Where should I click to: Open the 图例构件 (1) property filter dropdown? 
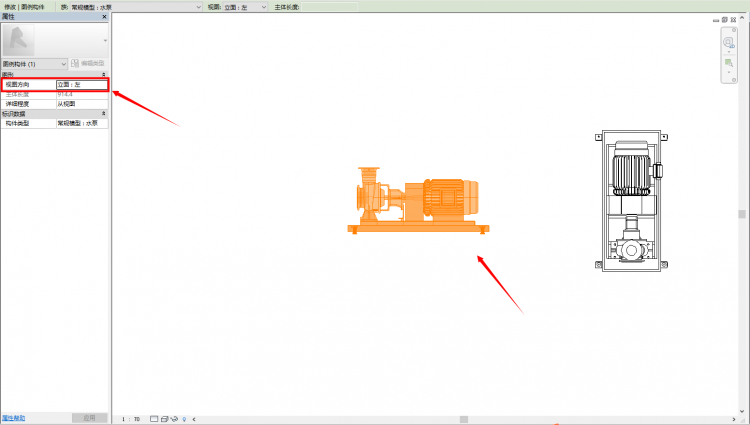click(34, 64)
